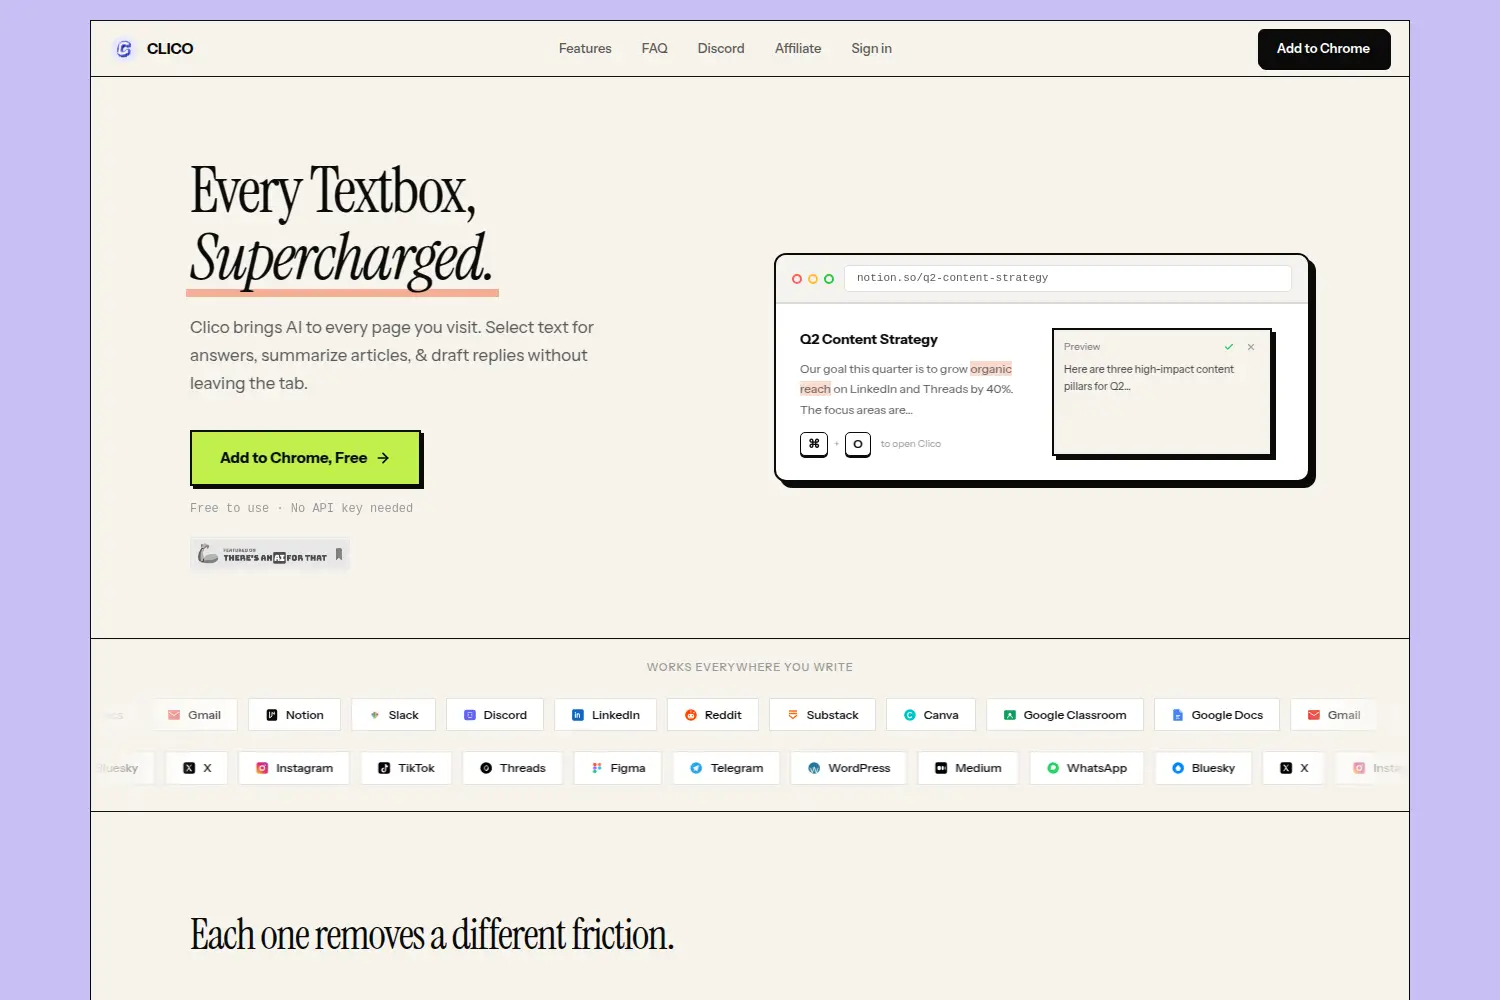The width and height of the screenshot is (1500, 1000).
Task: Click the WhatsApp icon chip
Action: (x=1087, y=768)
